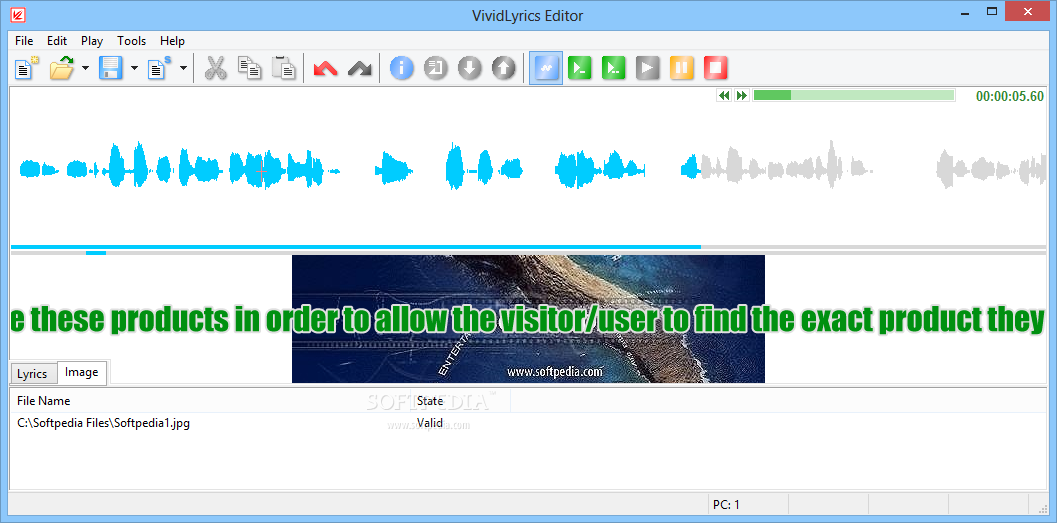Stop playback with the red button
Viewport: 1057px width, 523px height.
pyautogui.click(x=715, y=68)
